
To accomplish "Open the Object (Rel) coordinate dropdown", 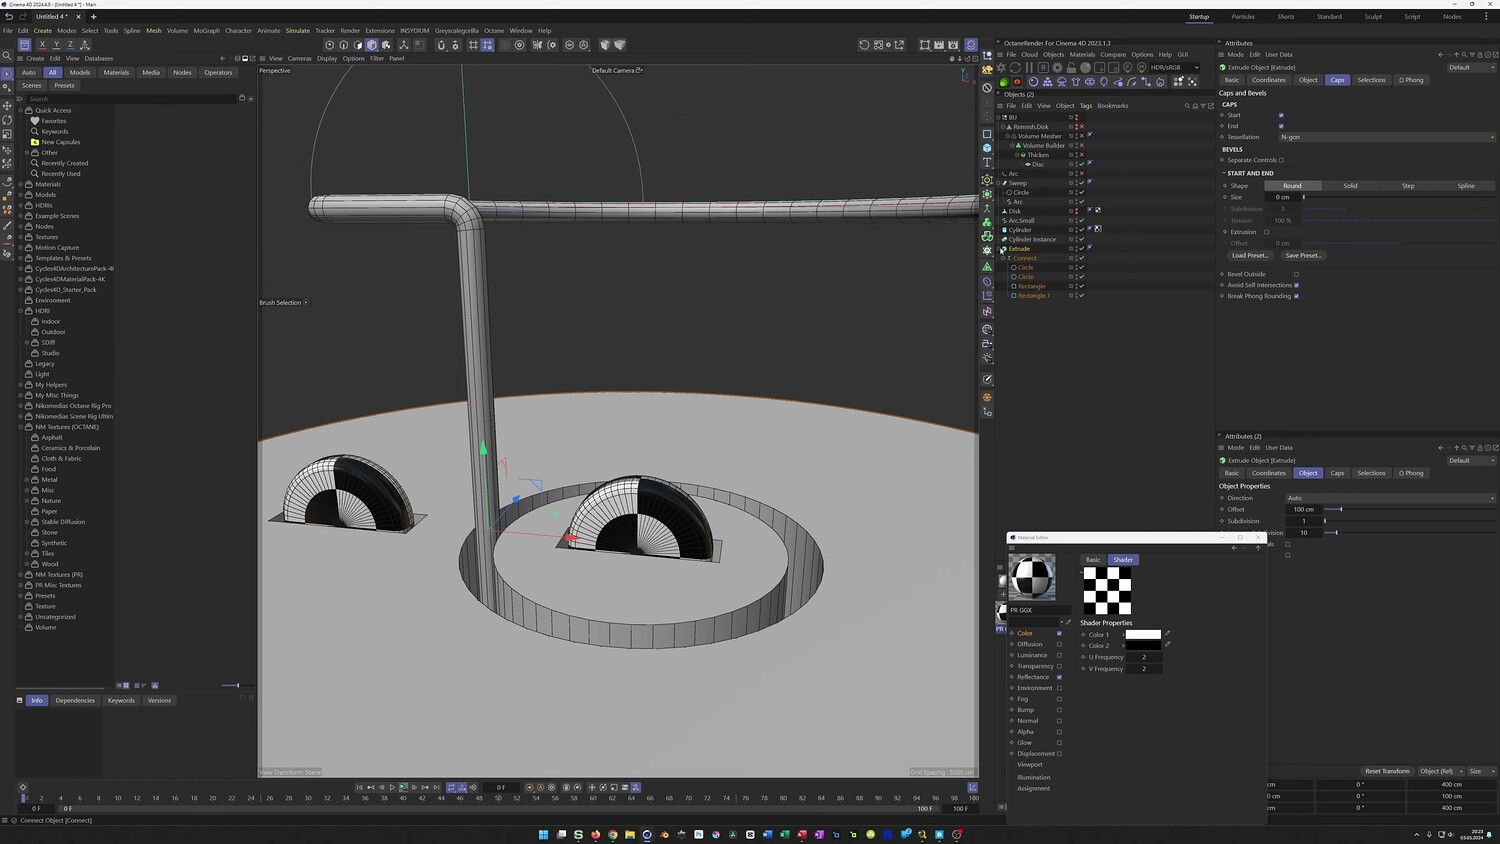I will (x=1439, y=771).
